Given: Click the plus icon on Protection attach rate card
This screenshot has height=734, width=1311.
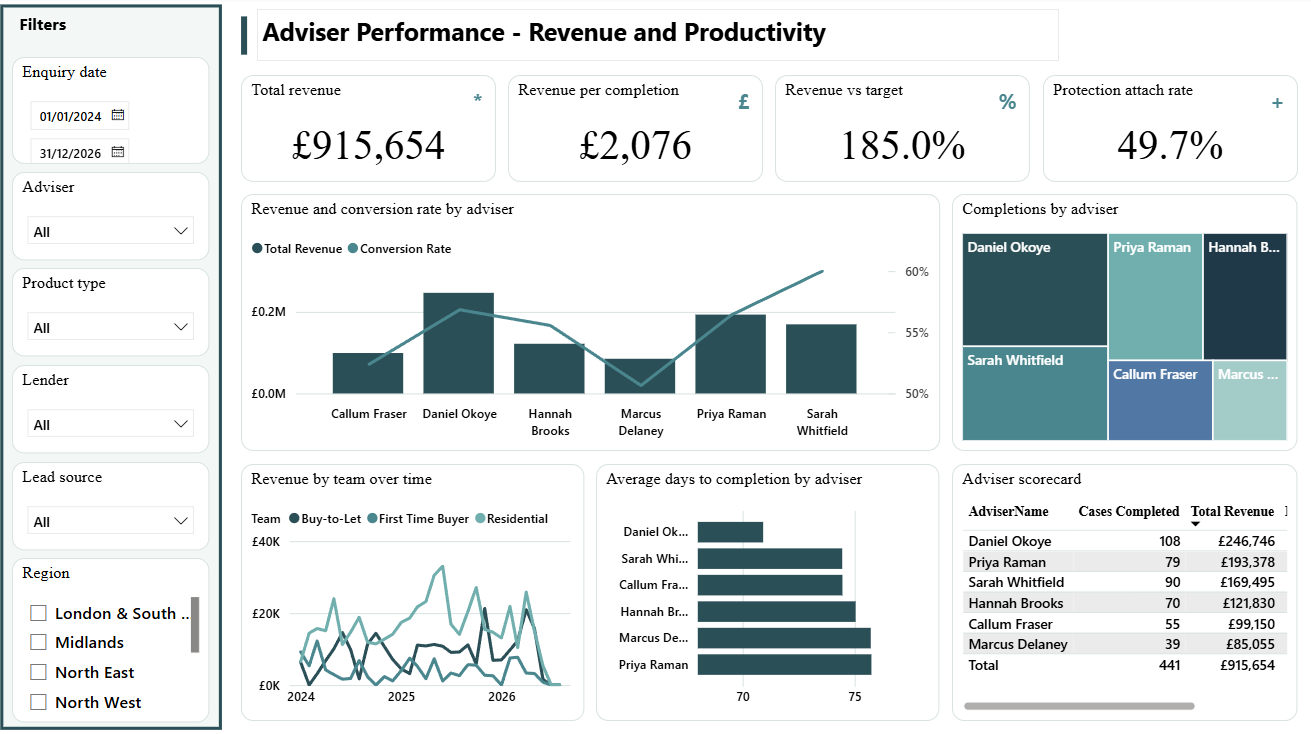Looking at the screenshot, I should click(x=1277, y=103).
